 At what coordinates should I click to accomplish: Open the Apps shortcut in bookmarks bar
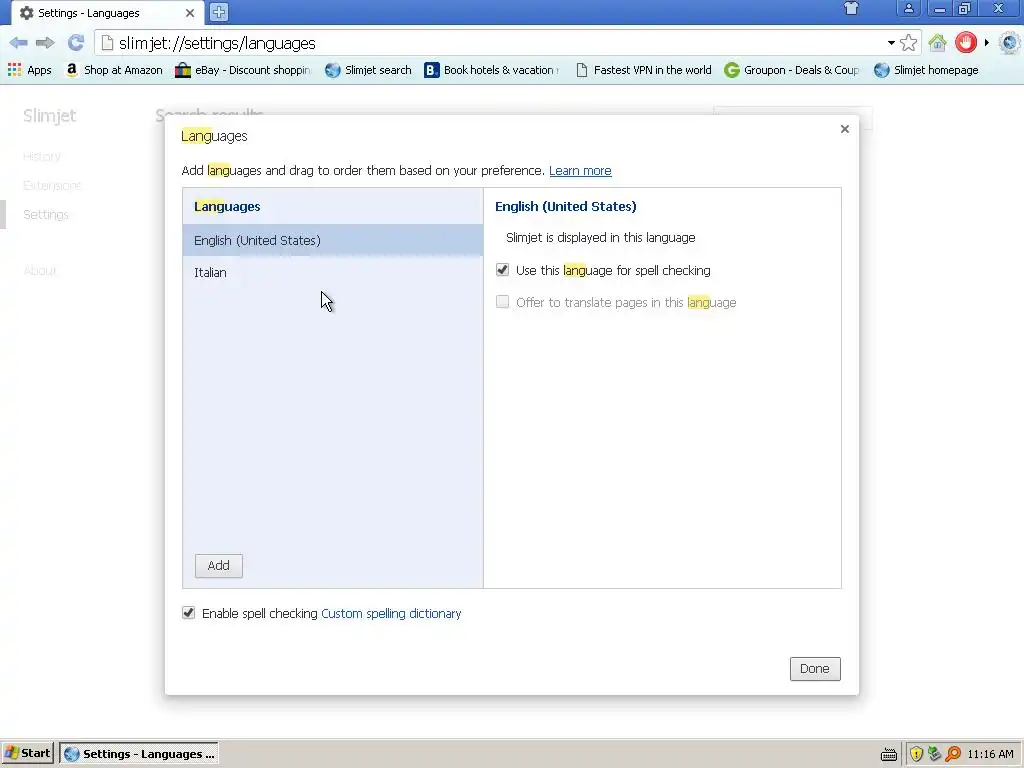click(29, 70)
